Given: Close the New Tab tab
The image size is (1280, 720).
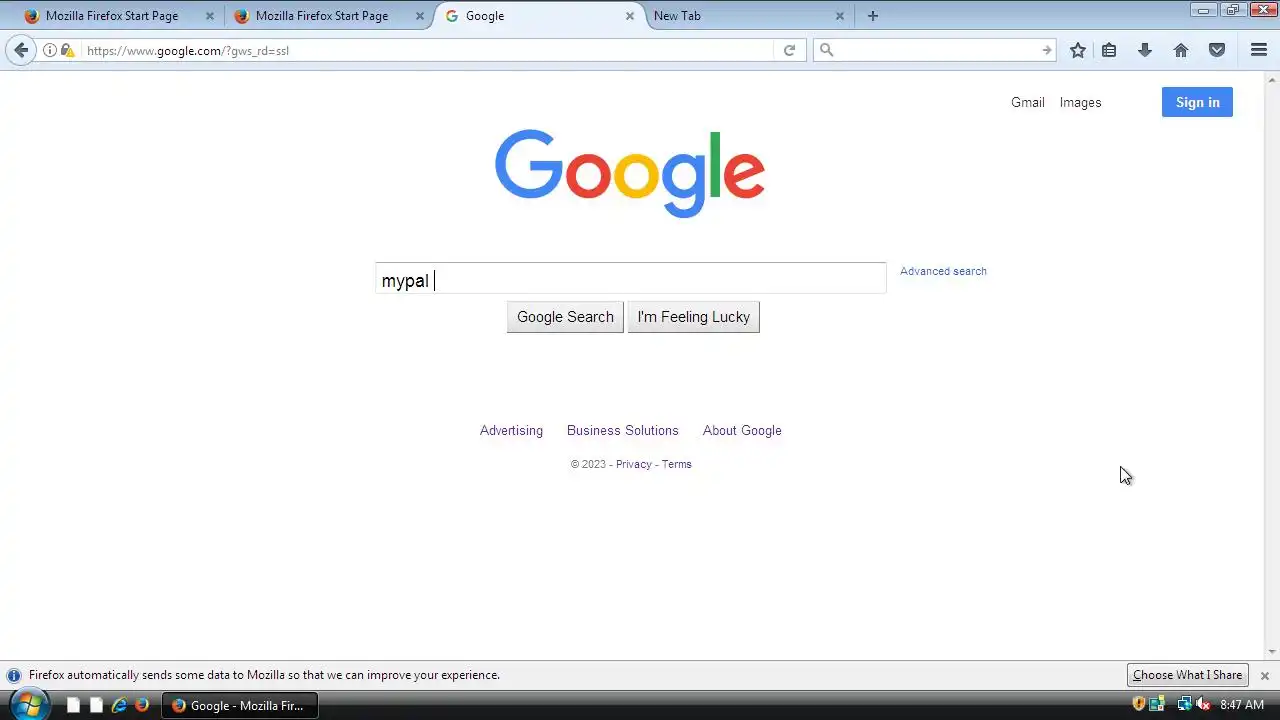Looking at the screenshot, I should click(x=840, y=16).
